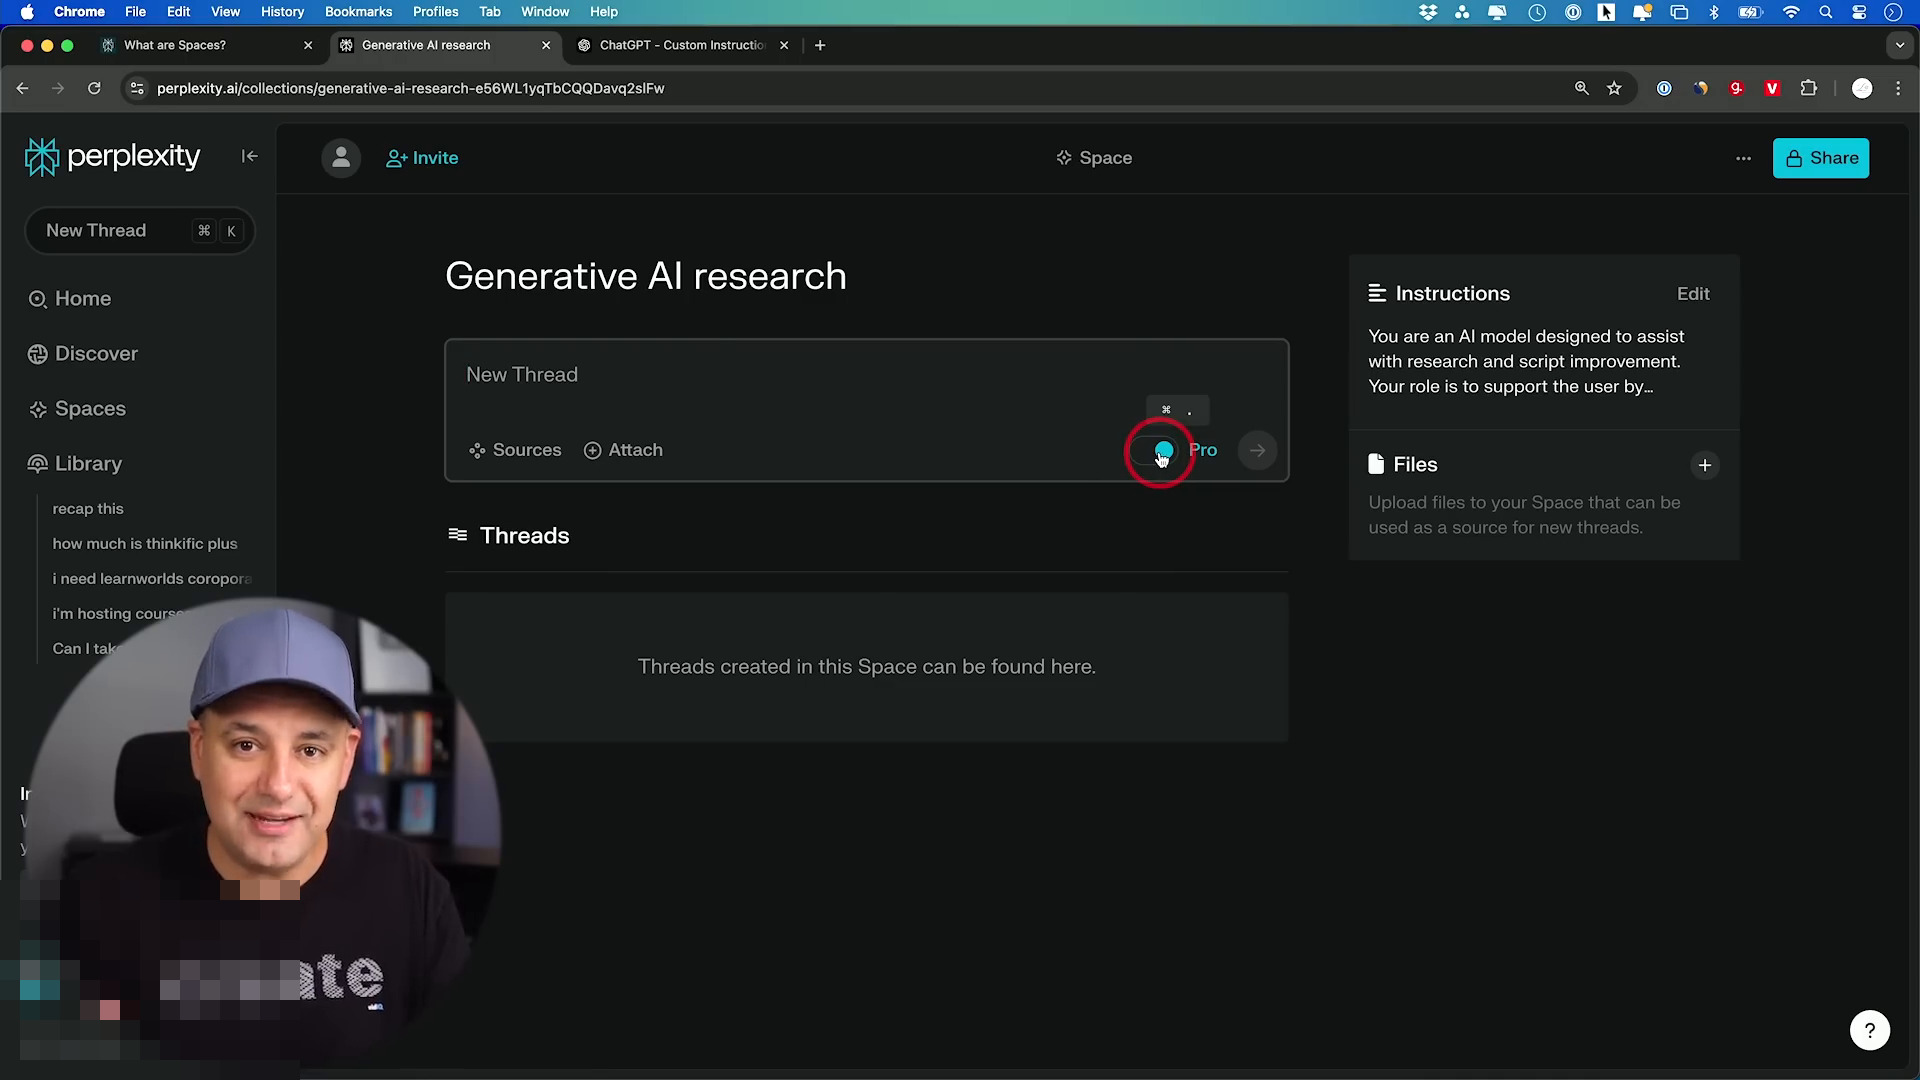Open the History menu in the menu bar
Image resolution: width=1920 pixels, height=1080 pixels.
coord(282,12)
